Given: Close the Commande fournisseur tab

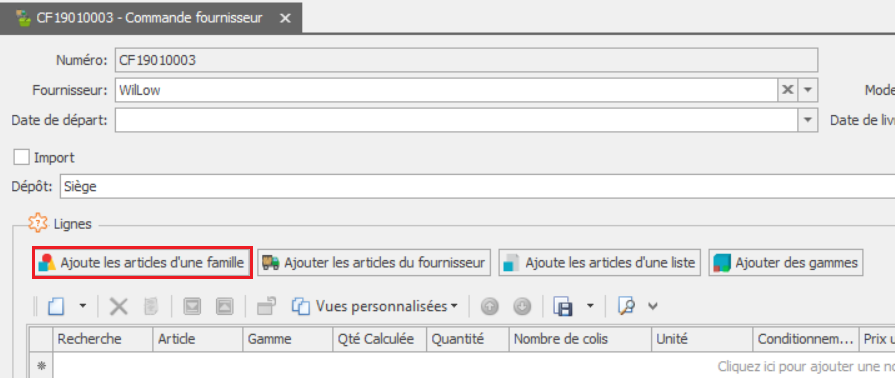Looking at the screenshot, I should click(285, 18).
